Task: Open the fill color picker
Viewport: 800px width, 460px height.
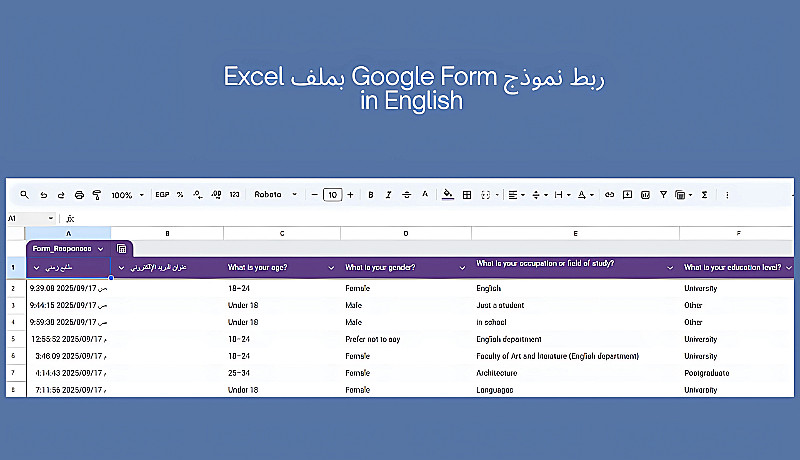Action: tap(448, 195)
